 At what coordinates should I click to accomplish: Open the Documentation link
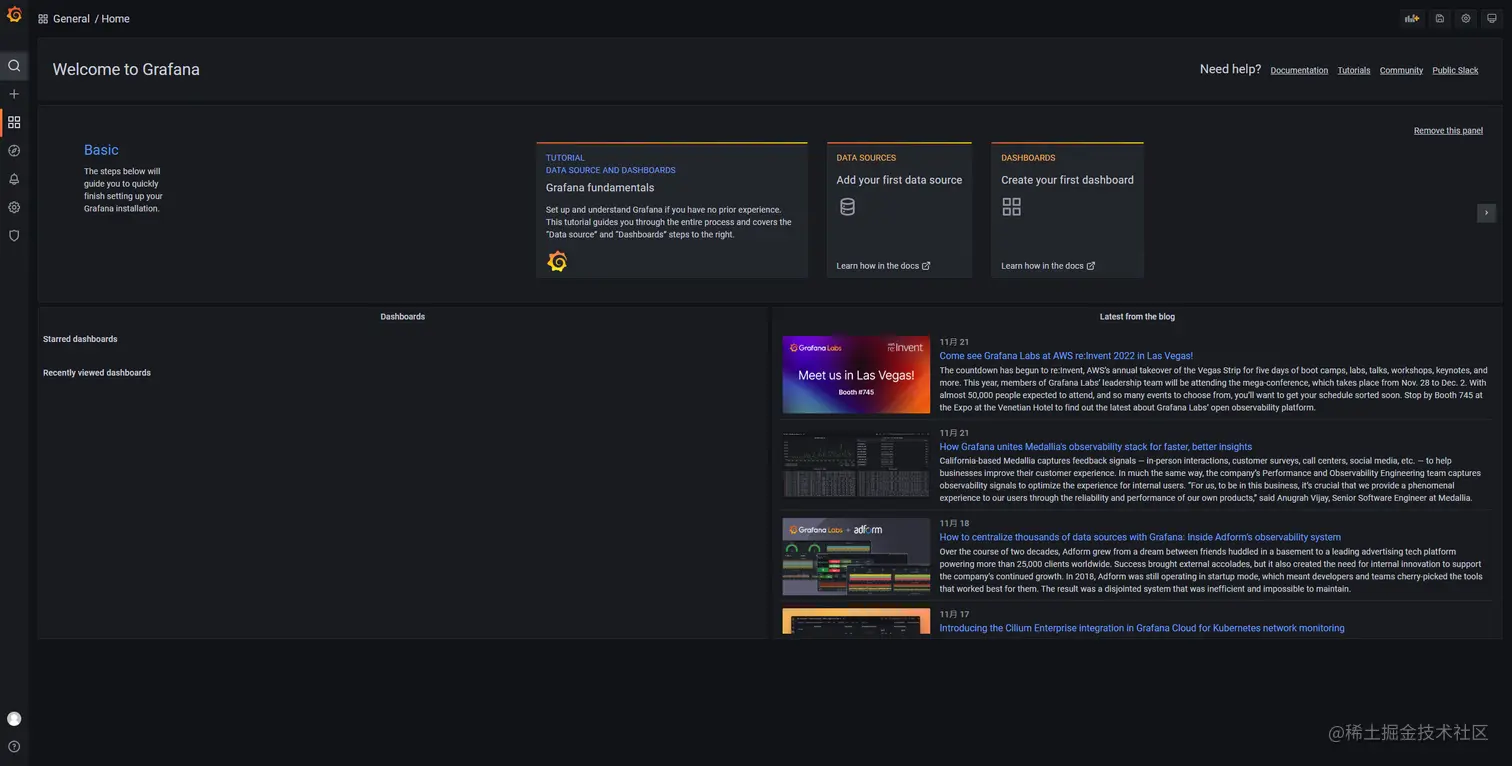1299,70
